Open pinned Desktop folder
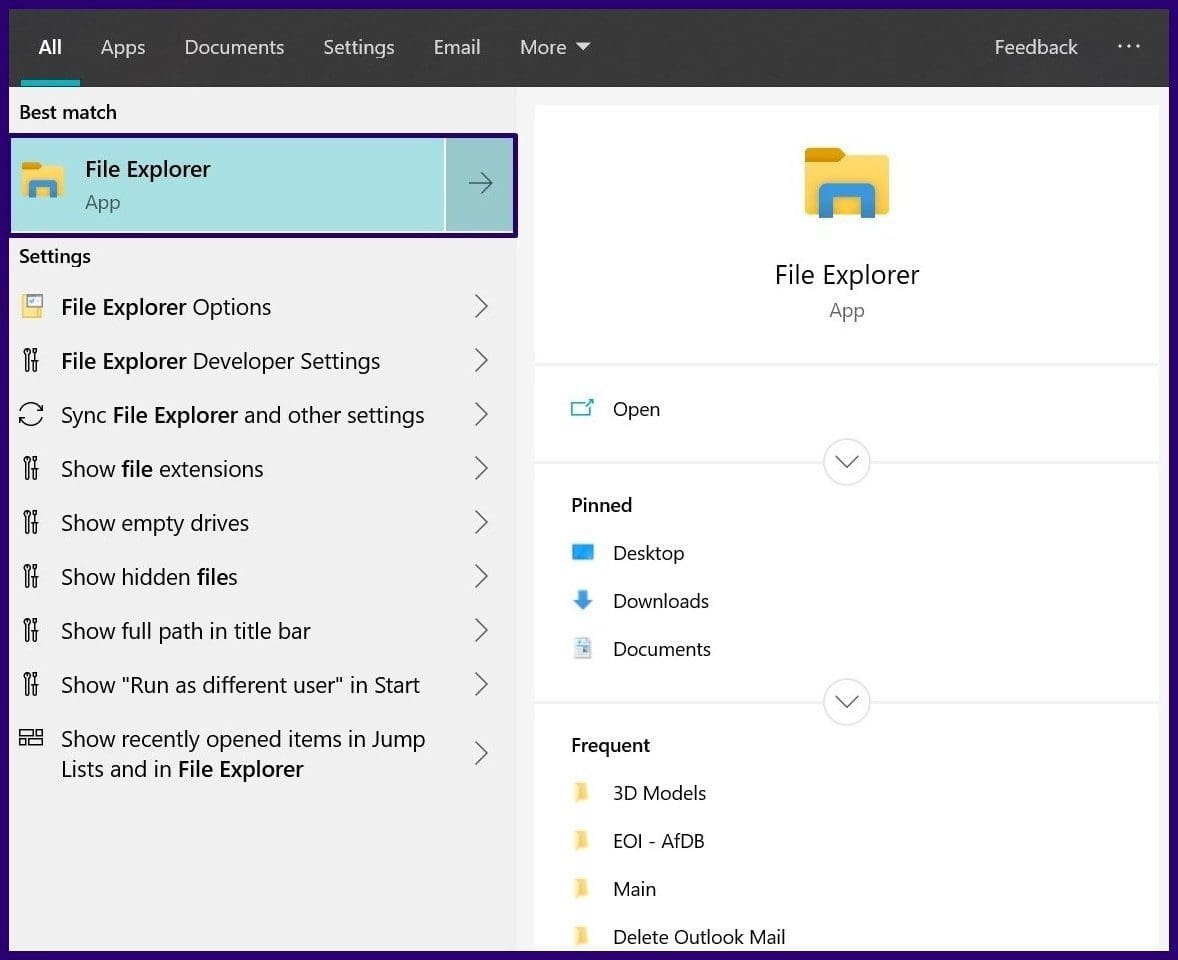The image size is (1178, 960). 648,553
